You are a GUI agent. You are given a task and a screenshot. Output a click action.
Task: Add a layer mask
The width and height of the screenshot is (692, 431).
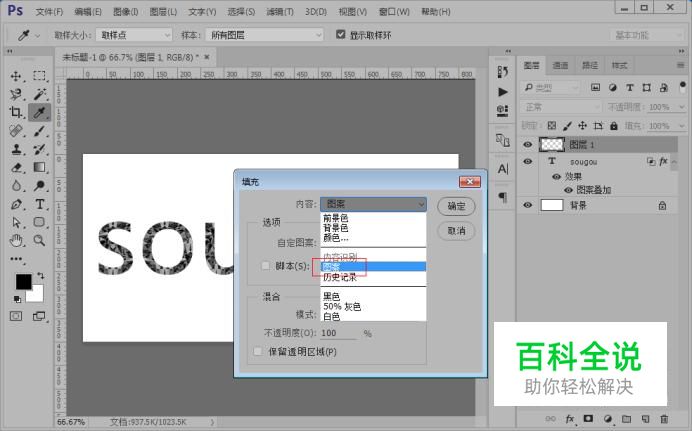588,419
